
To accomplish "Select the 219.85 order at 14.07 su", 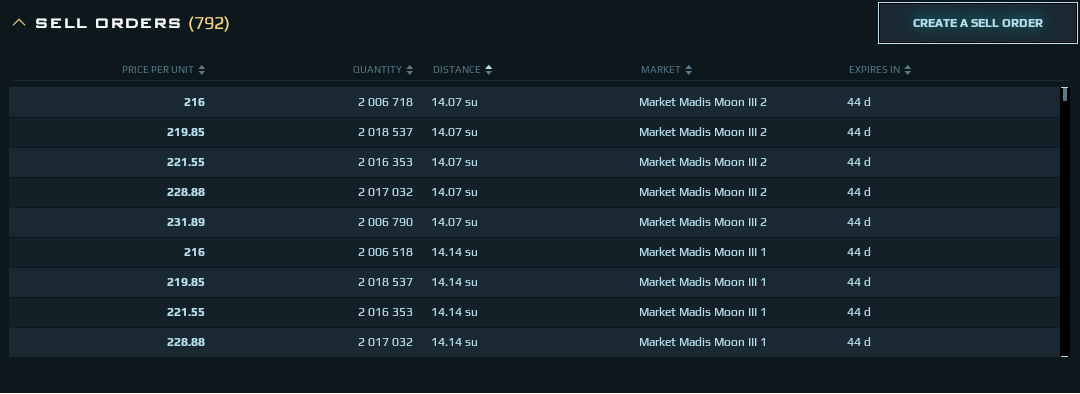I will click(534, 132).
